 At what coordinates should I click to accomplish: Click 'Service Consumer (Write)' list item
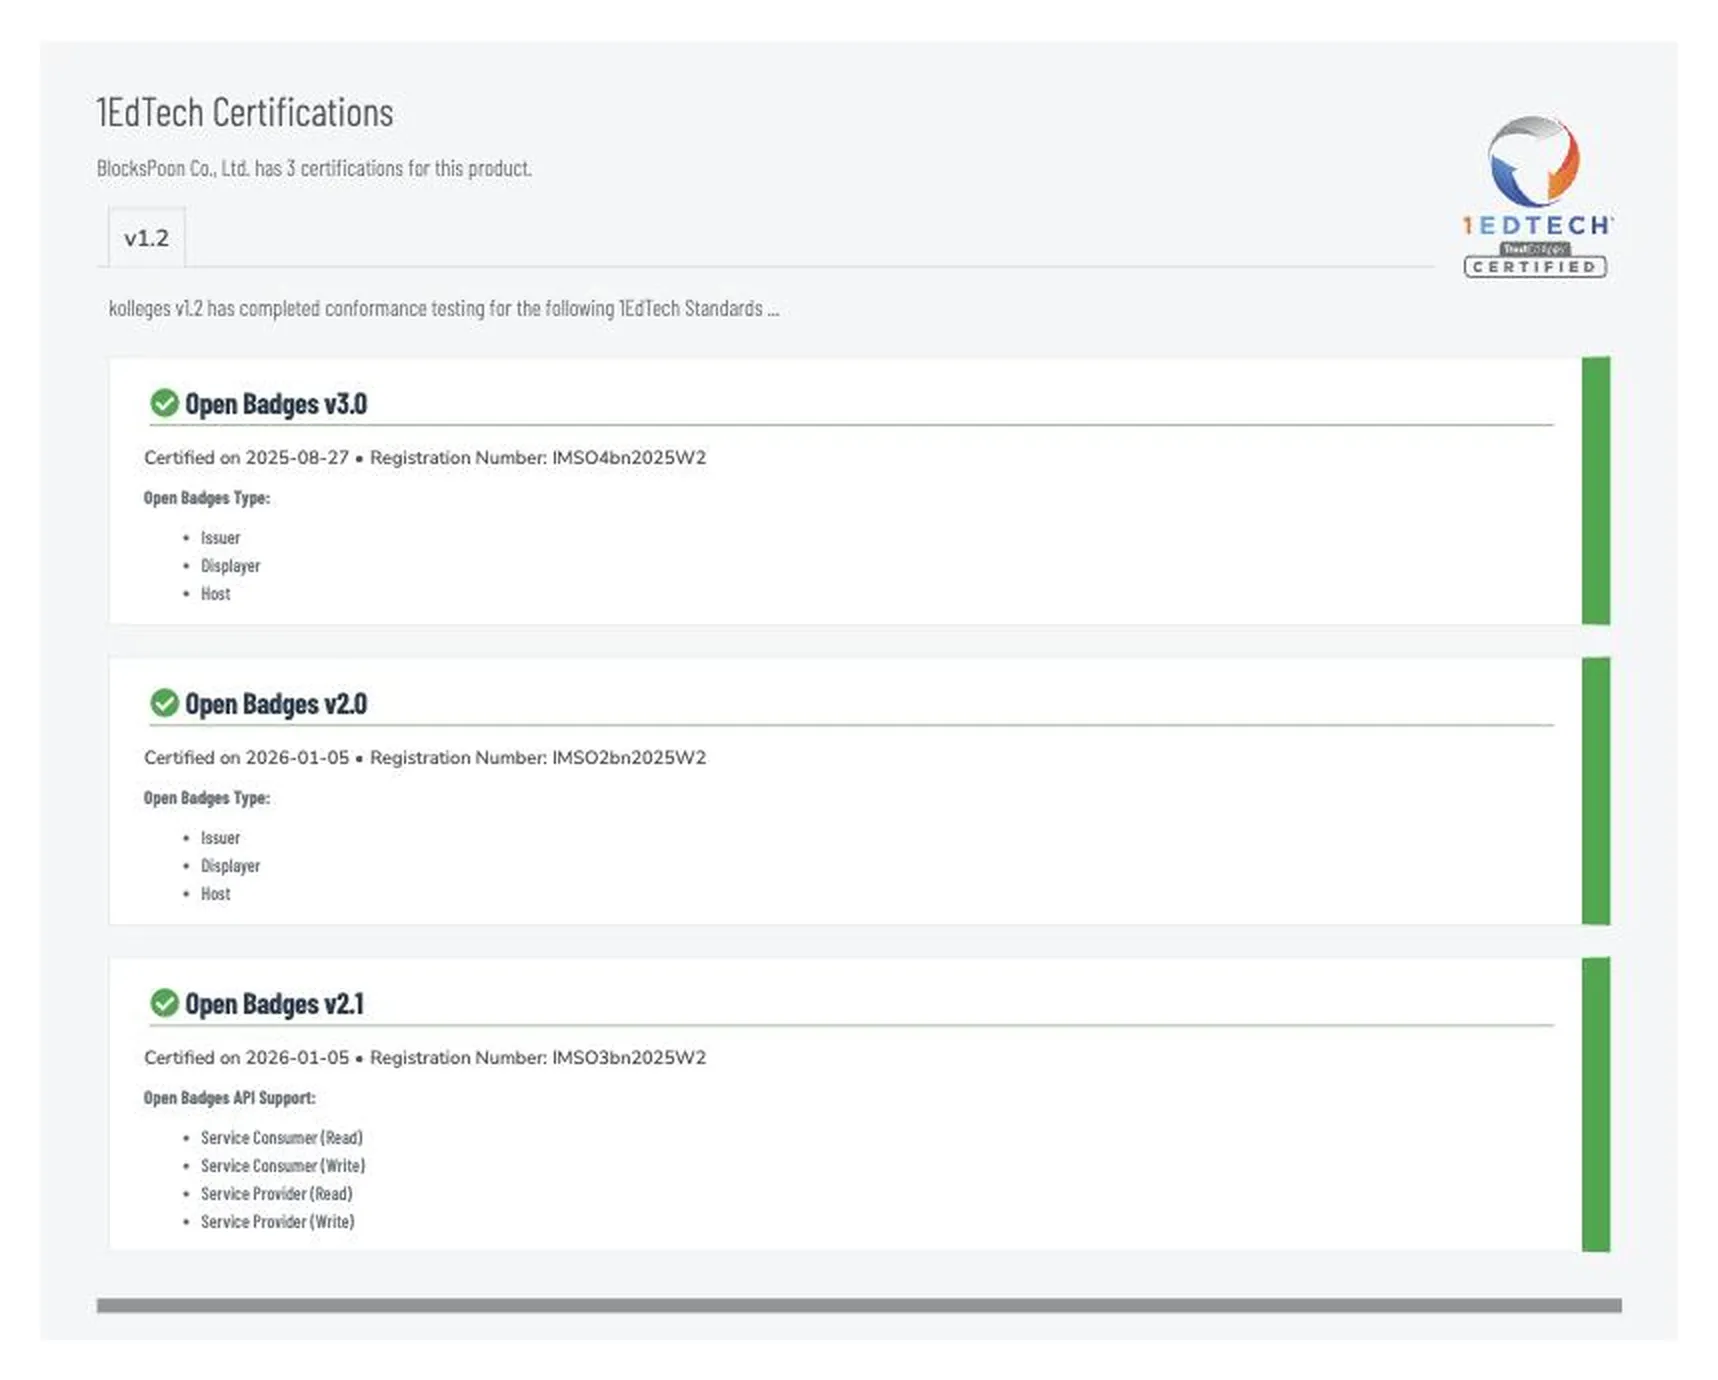(x=283, y=1166)
